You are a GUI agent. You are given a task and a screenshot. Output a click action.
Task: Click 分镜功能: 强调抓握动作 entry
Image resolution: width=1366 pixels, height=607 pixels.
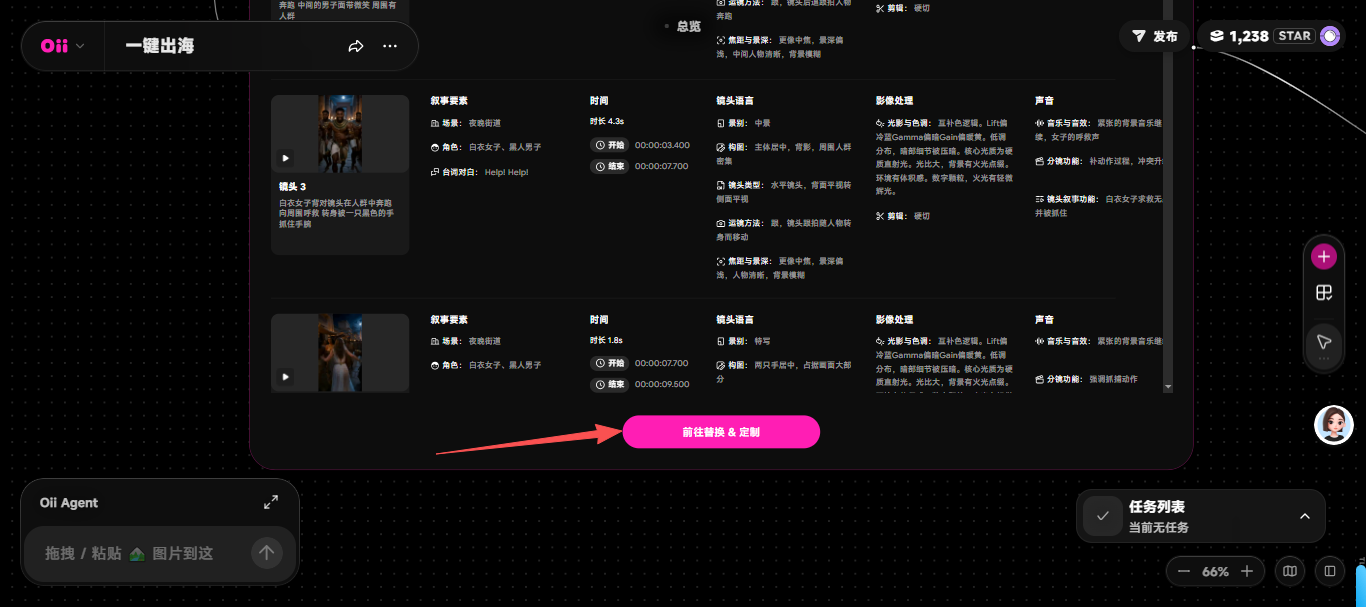(x=1086, y=379)
